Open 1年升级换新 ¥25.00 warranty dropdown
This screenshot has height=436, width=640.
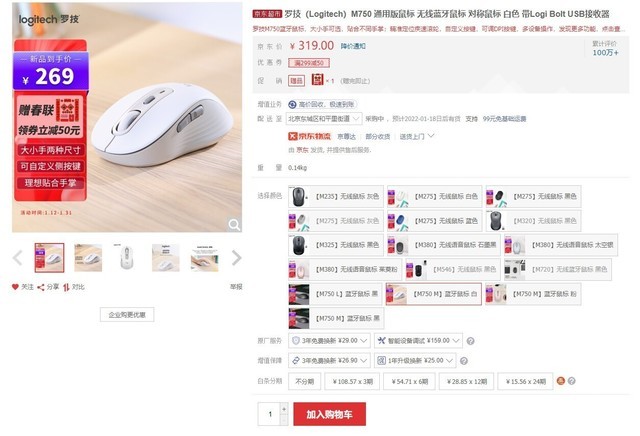click(415, 360)
